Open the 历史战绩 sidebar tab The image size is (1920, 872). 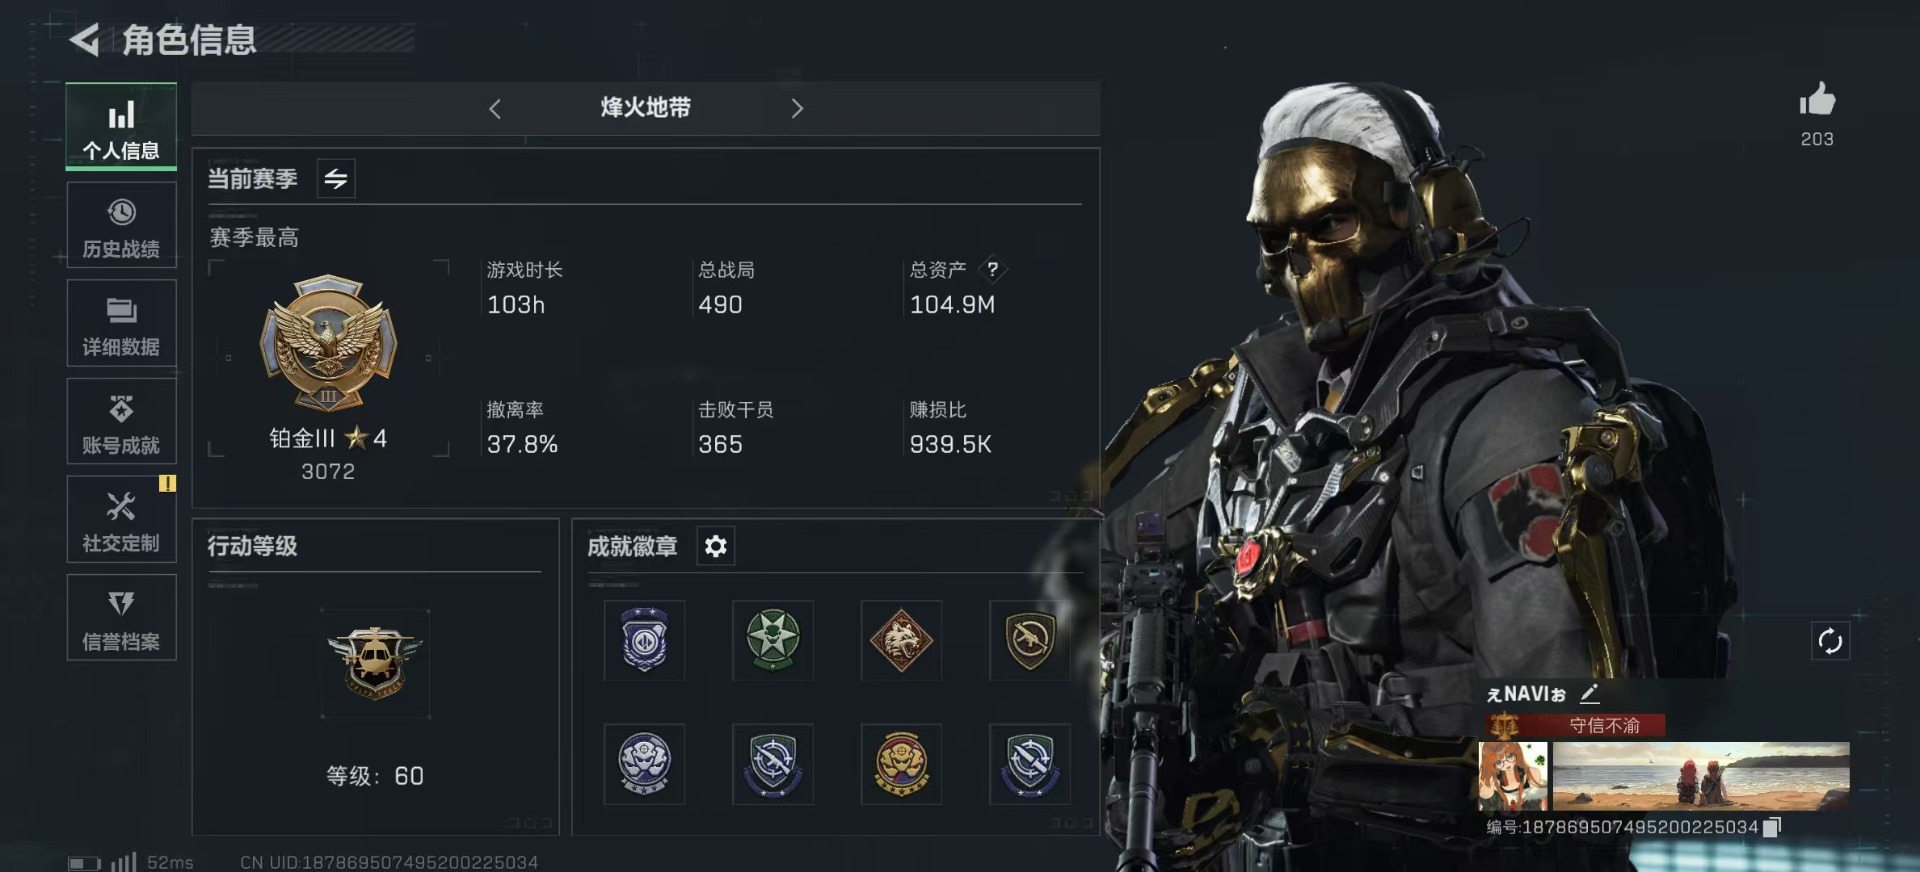pyautogui.click(x=121, y=225)
